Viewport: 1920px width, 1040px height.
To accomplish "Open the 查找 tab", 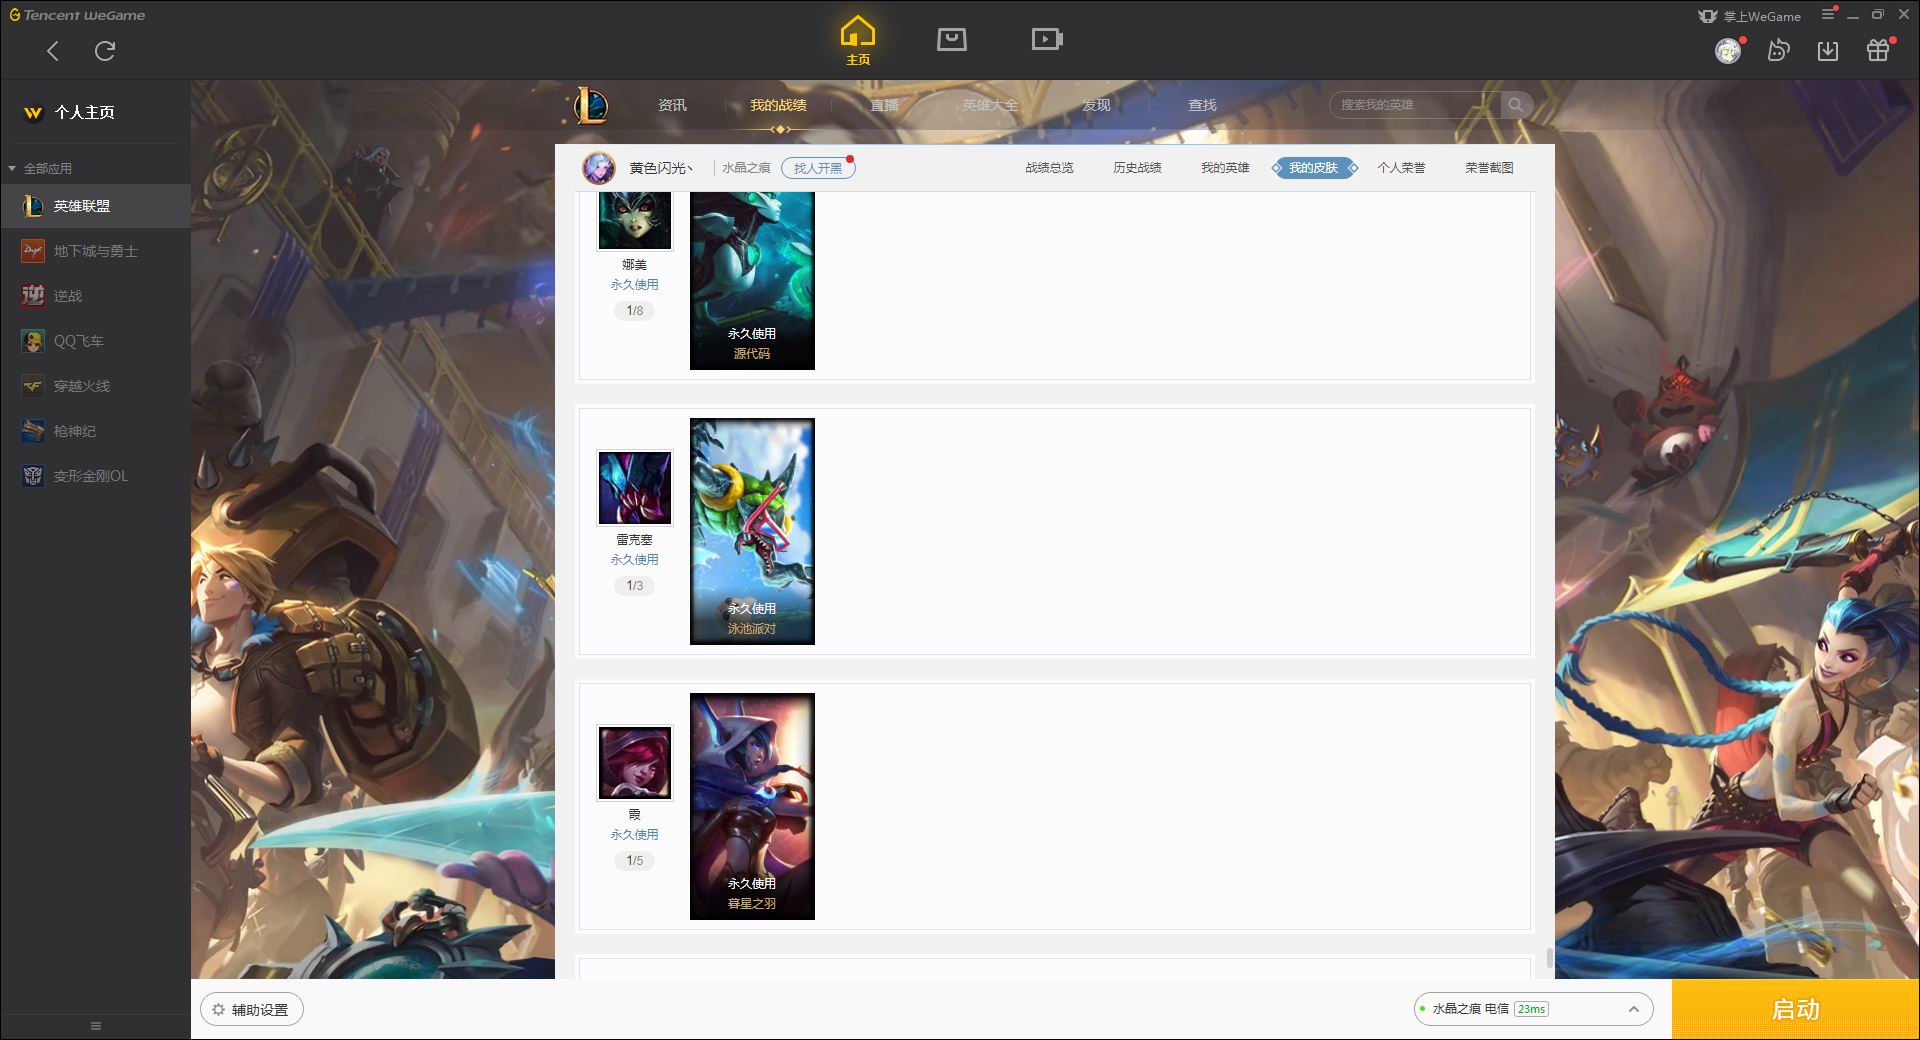I will (x=1202, y=105).
